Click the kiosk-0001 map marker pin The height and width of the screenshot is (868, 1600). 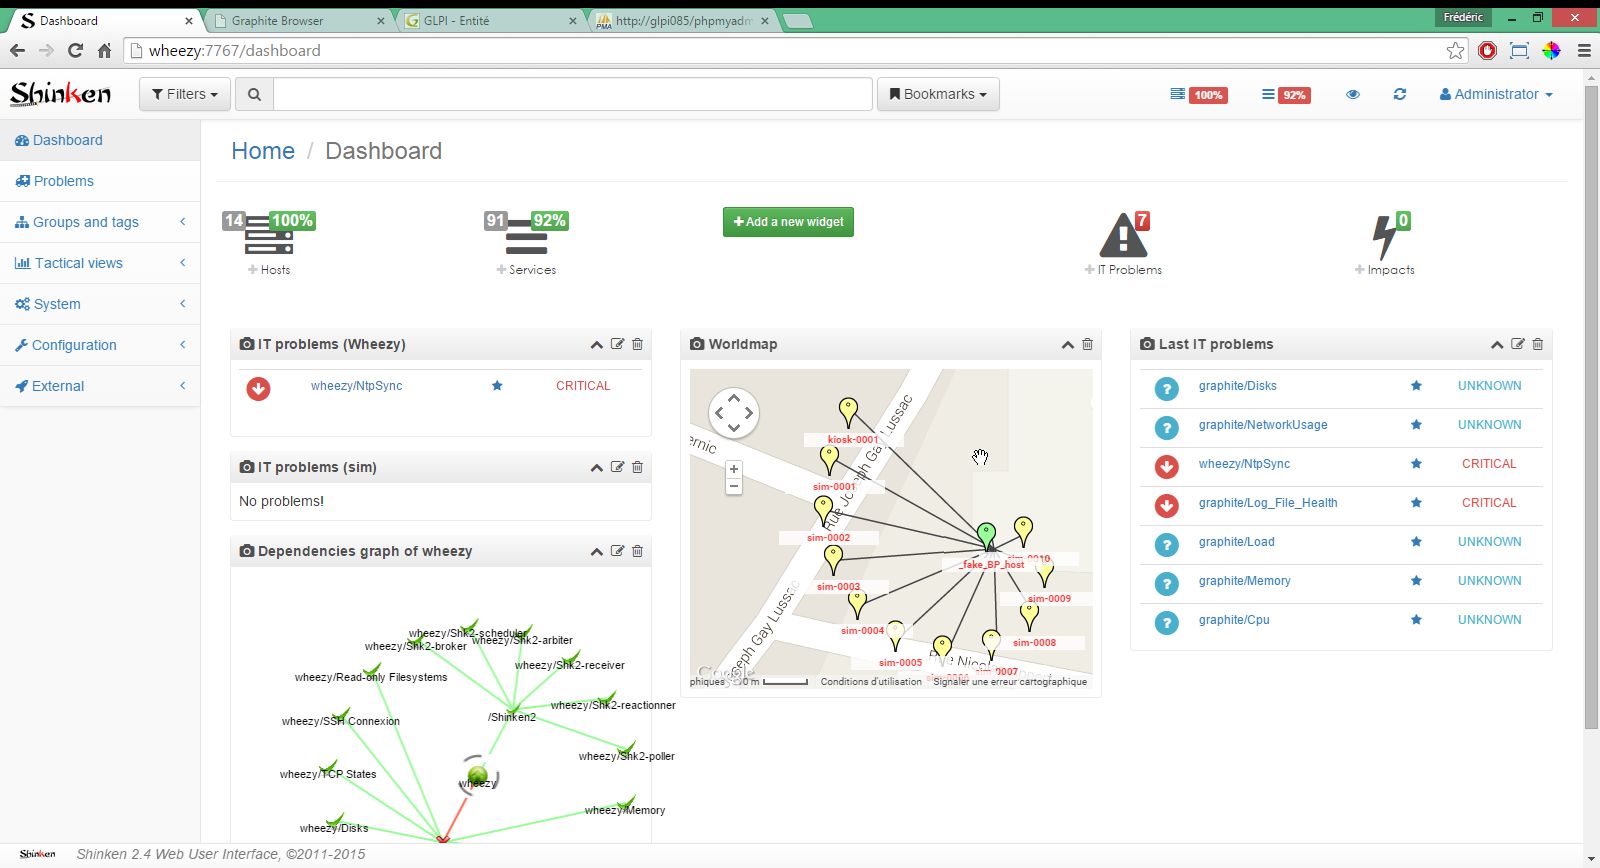848,412
